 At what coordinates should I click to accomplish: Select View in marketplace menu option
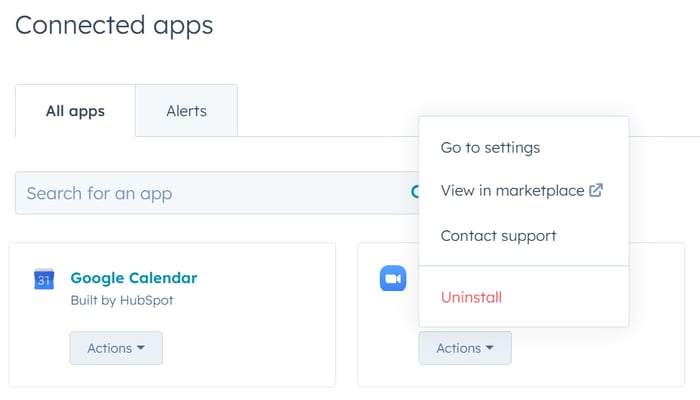(511, 190)
